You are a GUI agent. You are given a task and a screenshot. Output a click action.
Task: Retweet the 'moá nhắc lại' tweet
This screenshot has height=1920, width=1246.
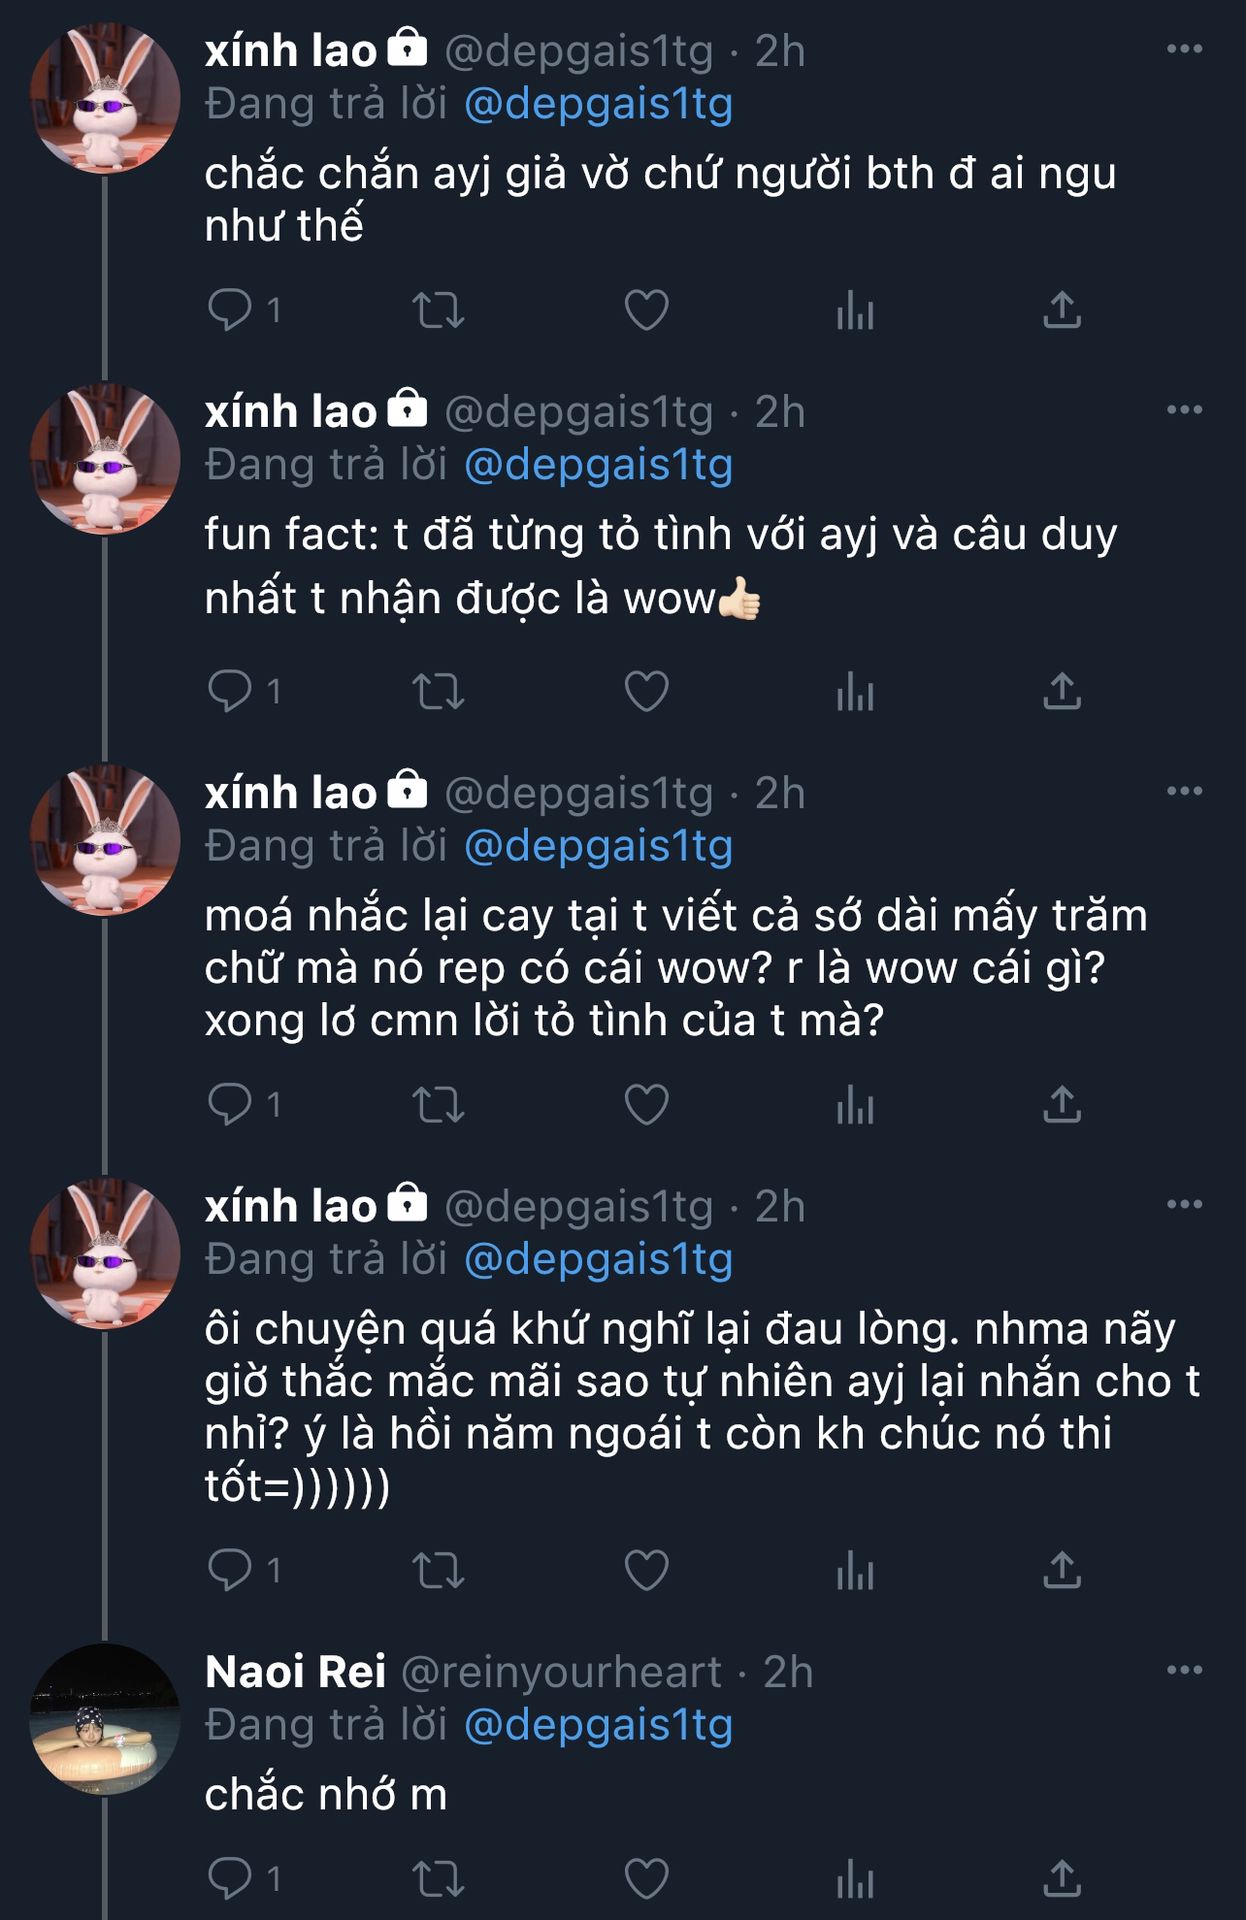438,1105
